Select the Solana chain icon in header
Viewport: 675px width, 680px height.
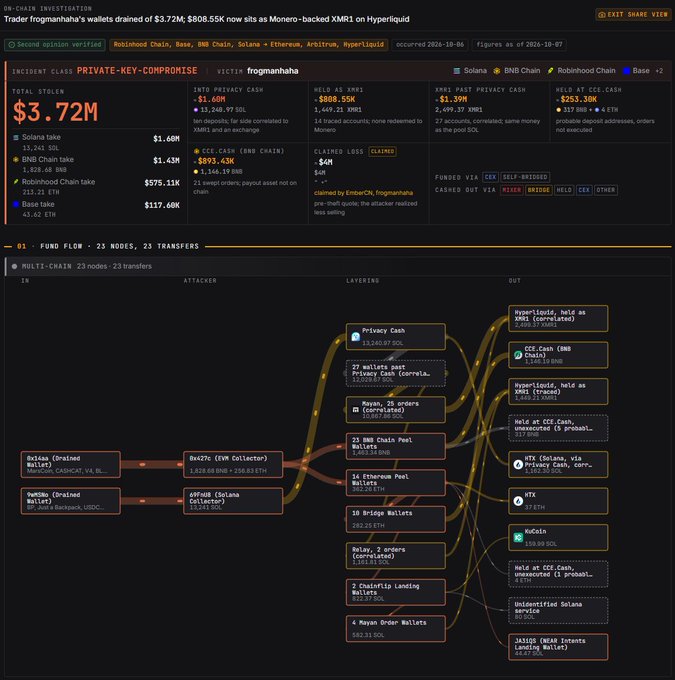pos(456,71)
